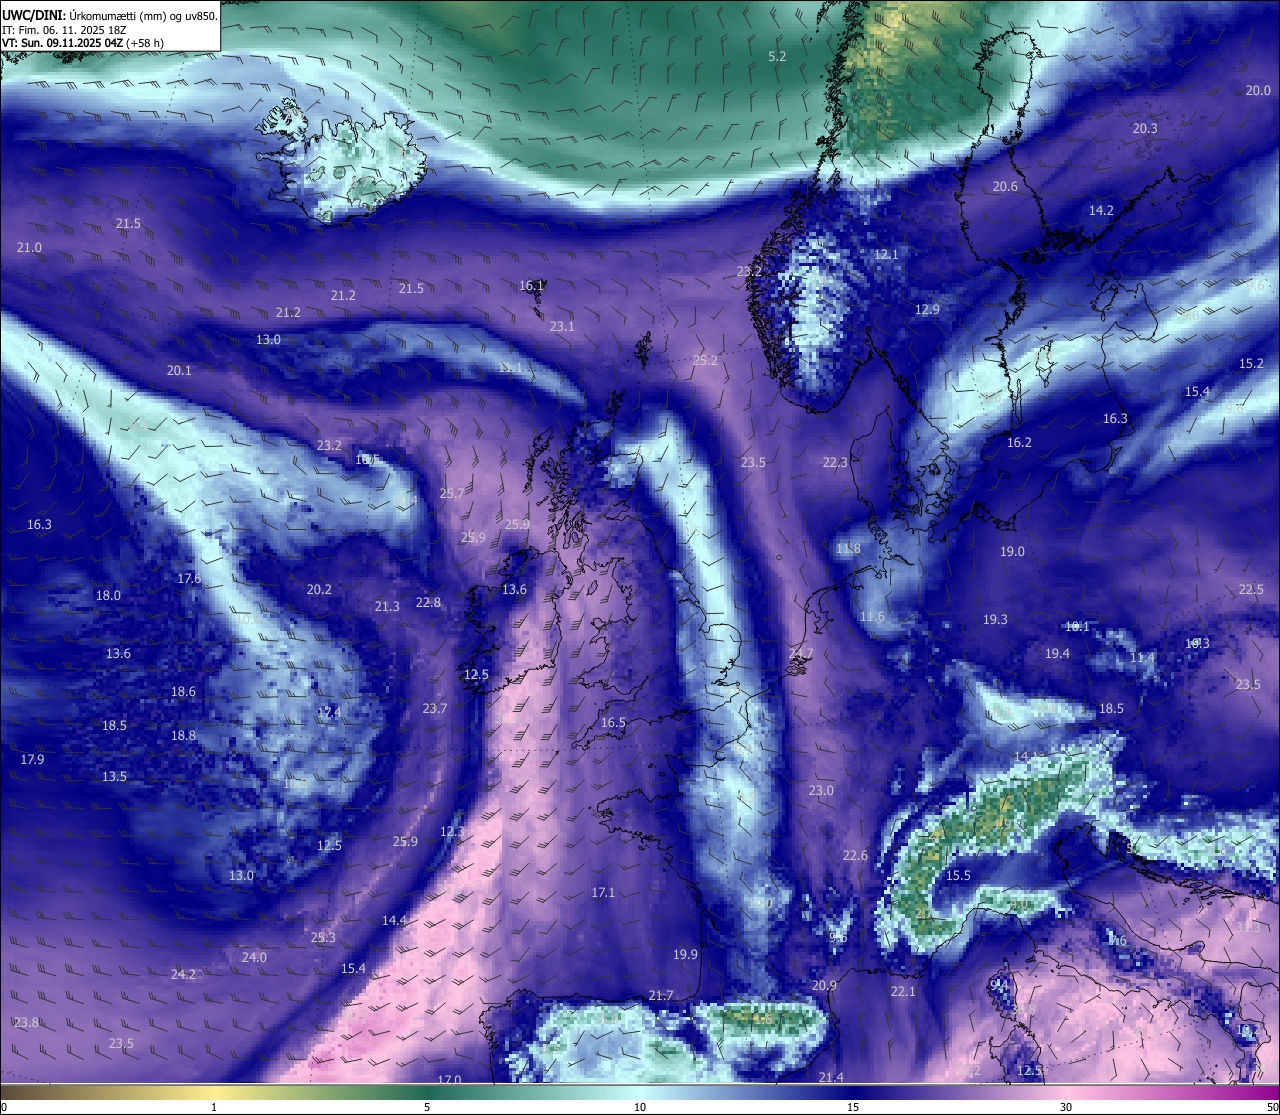This screenshot has width=1280, height=1115.
Task: Click the 17.9 value label
Action: coord(32,760)
